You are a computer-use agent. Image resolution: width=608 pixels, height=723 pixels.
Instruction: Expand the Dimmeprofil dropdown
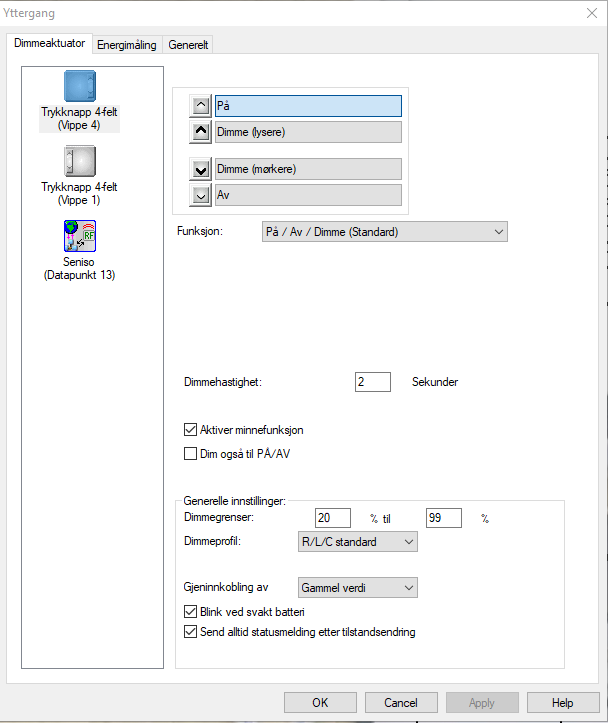click(x=357, y=542)
